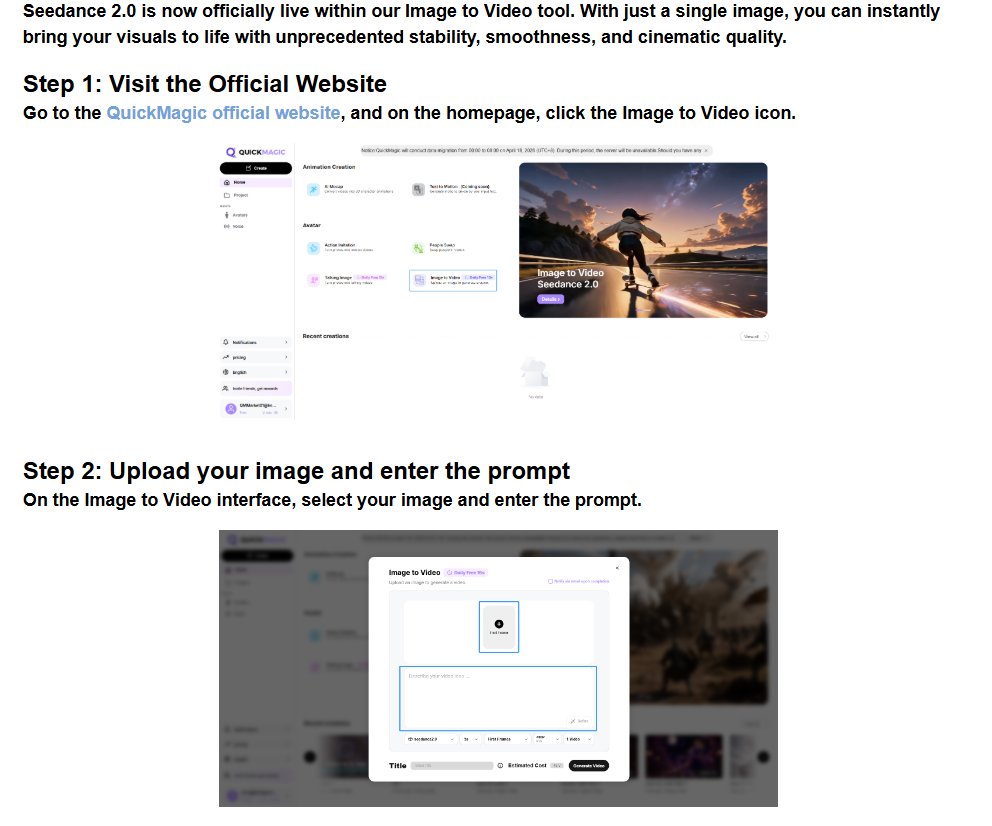Click the QuickMagic logo
The image size is (992, 826).
pos(256,152)
